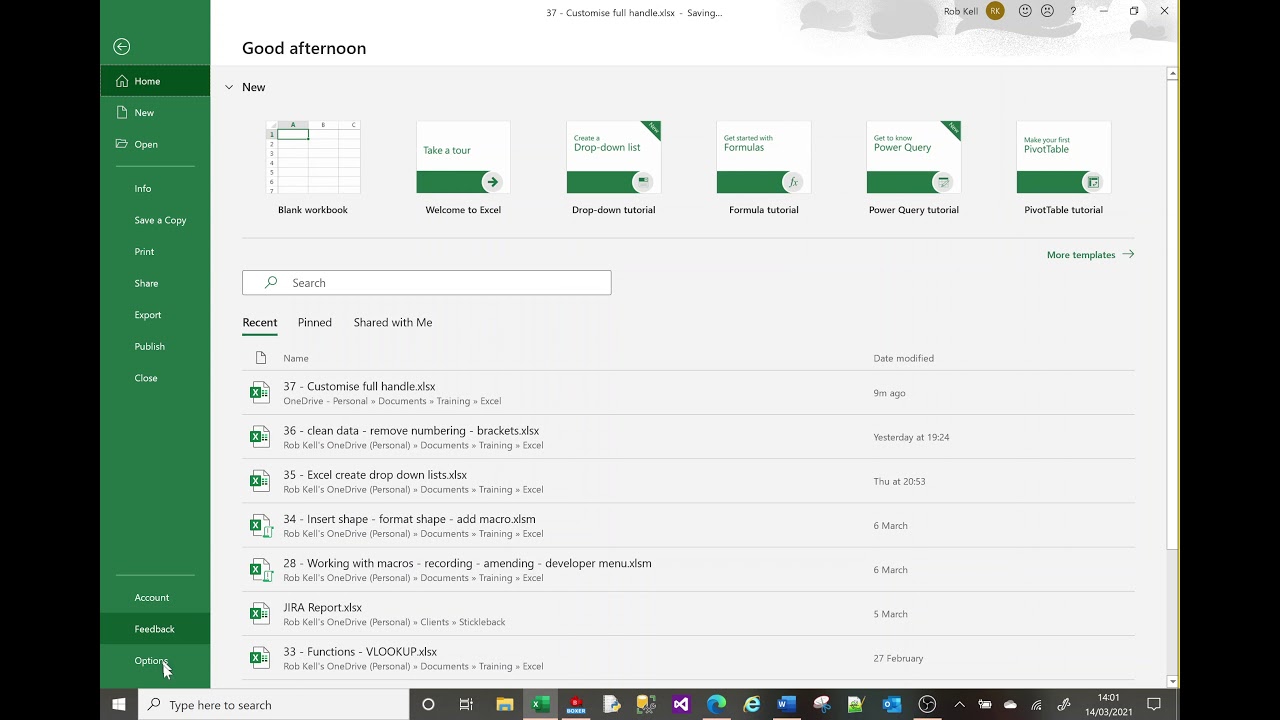Choose Publish in the sidebar

(x=155, y=346)
